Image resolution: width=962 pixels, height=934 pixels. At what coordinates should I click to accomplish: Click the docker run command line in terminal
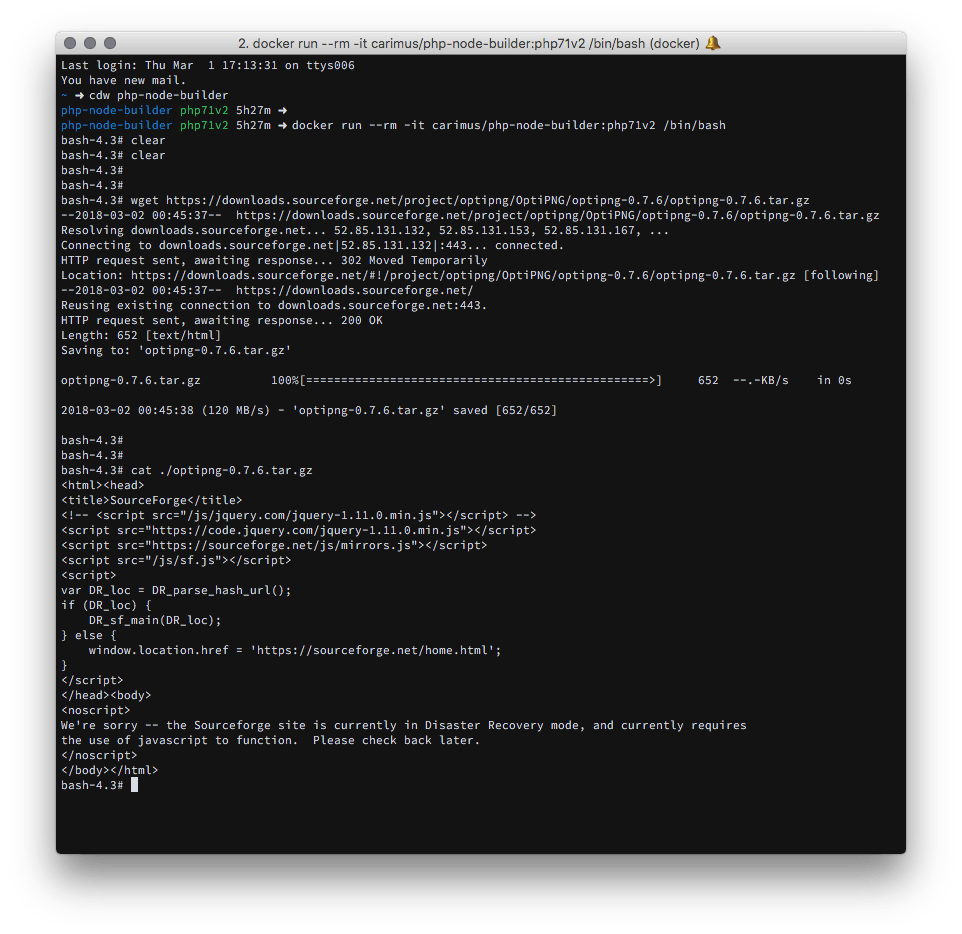[393, 125]
